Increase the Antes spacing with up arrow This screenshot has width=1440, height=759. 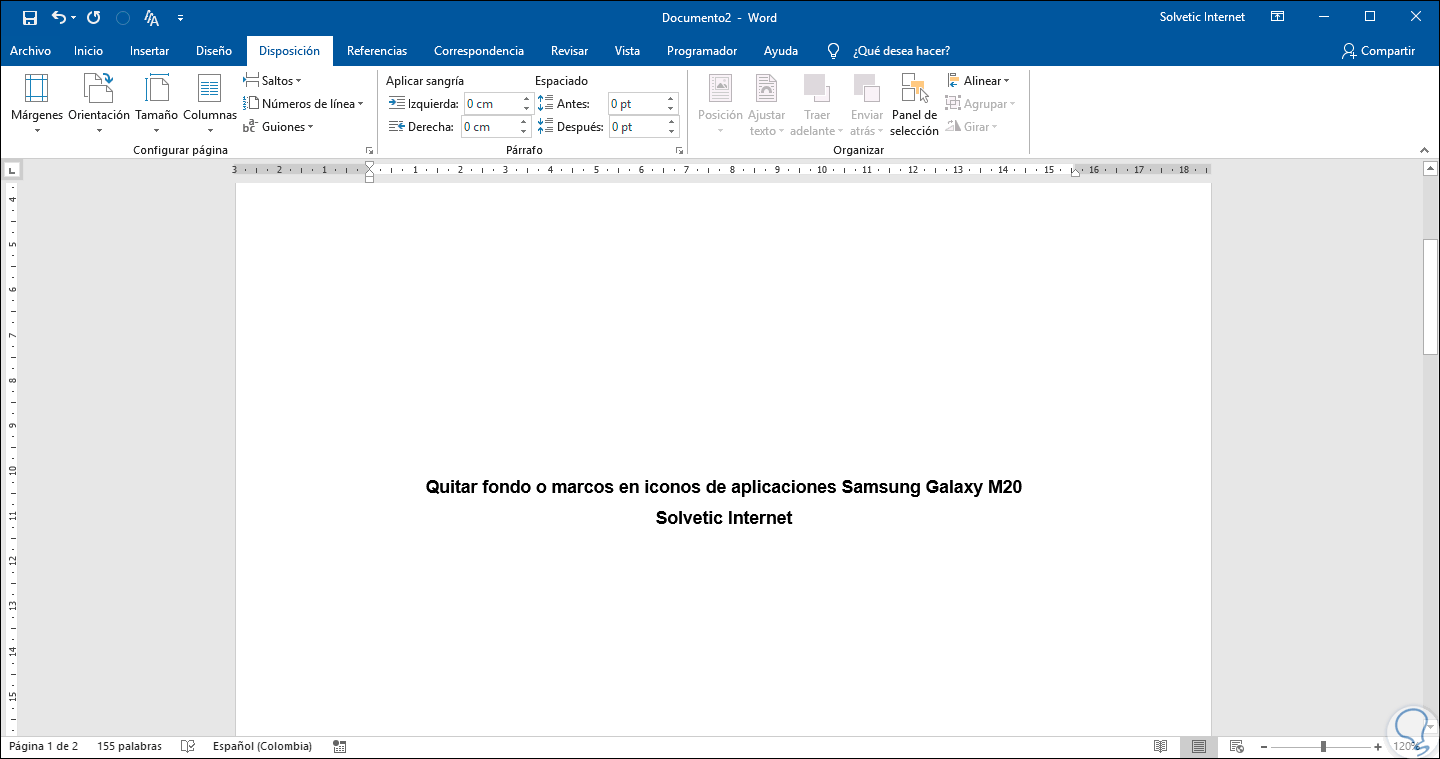672,99
